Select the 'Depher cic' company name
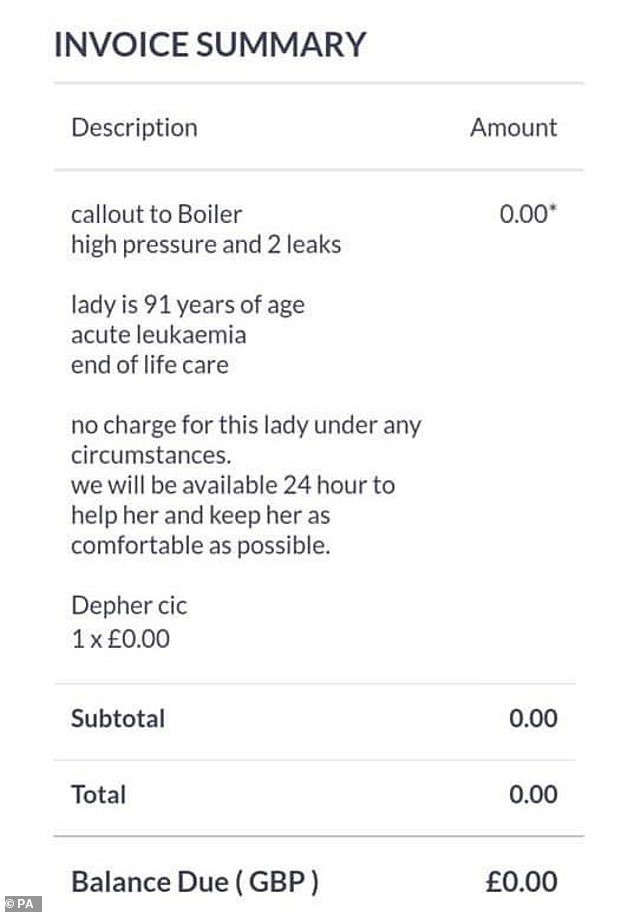Screen dimensions: 634x912 (x=129, y=606)
